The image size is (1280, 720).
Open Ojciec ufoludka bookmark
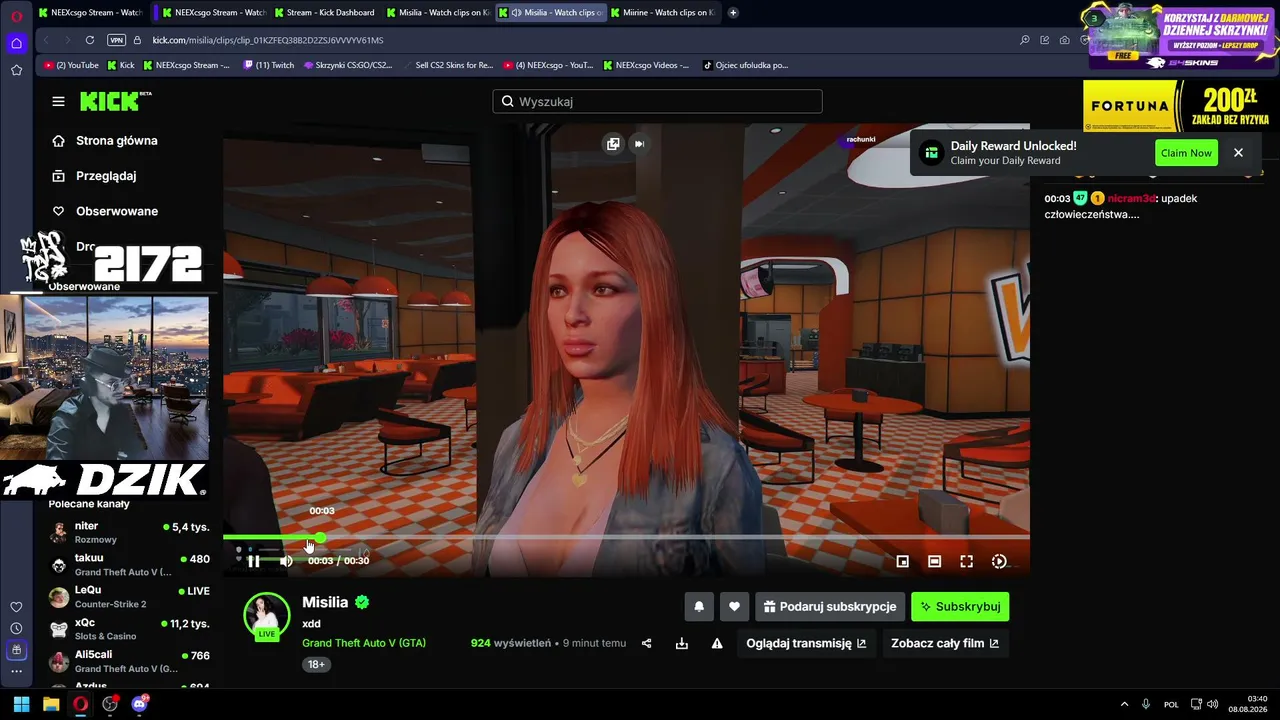click(745, 65)
